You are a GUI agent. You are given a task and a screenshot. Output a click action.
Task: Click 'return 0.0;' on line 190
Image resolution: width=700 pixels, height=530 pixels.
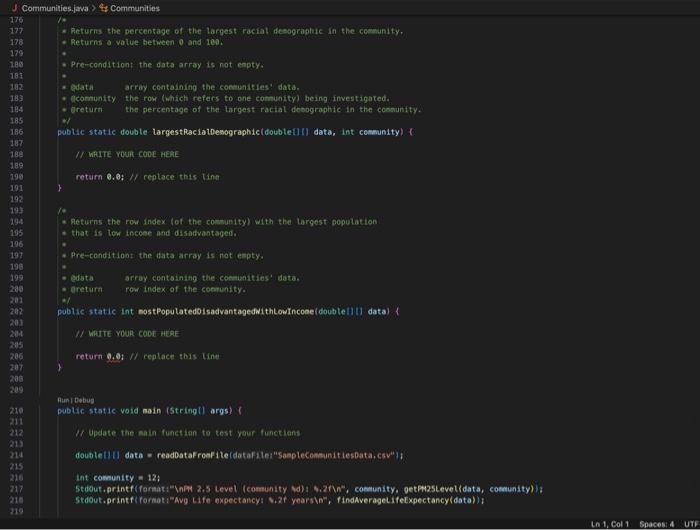100,177
